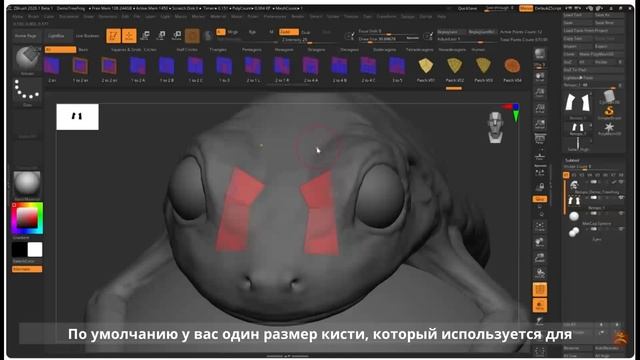The height and width of the screenshot is (360, 640).
Task: Switch to Pentagons category tab
Action: (251, 49)
